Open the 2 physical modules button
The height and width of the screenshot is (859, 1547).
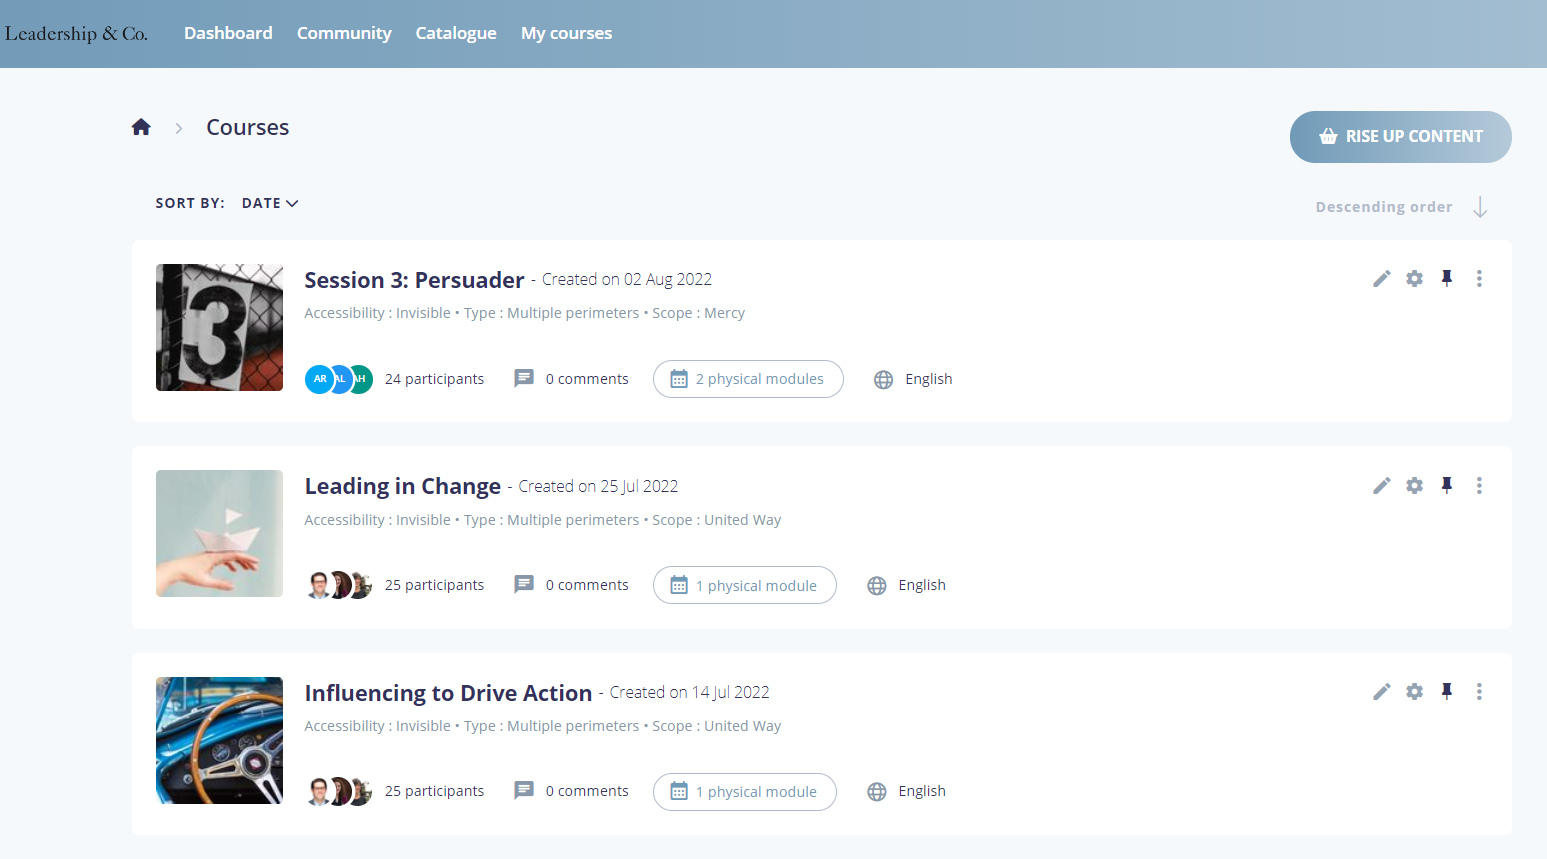click(x=748, y=379)
